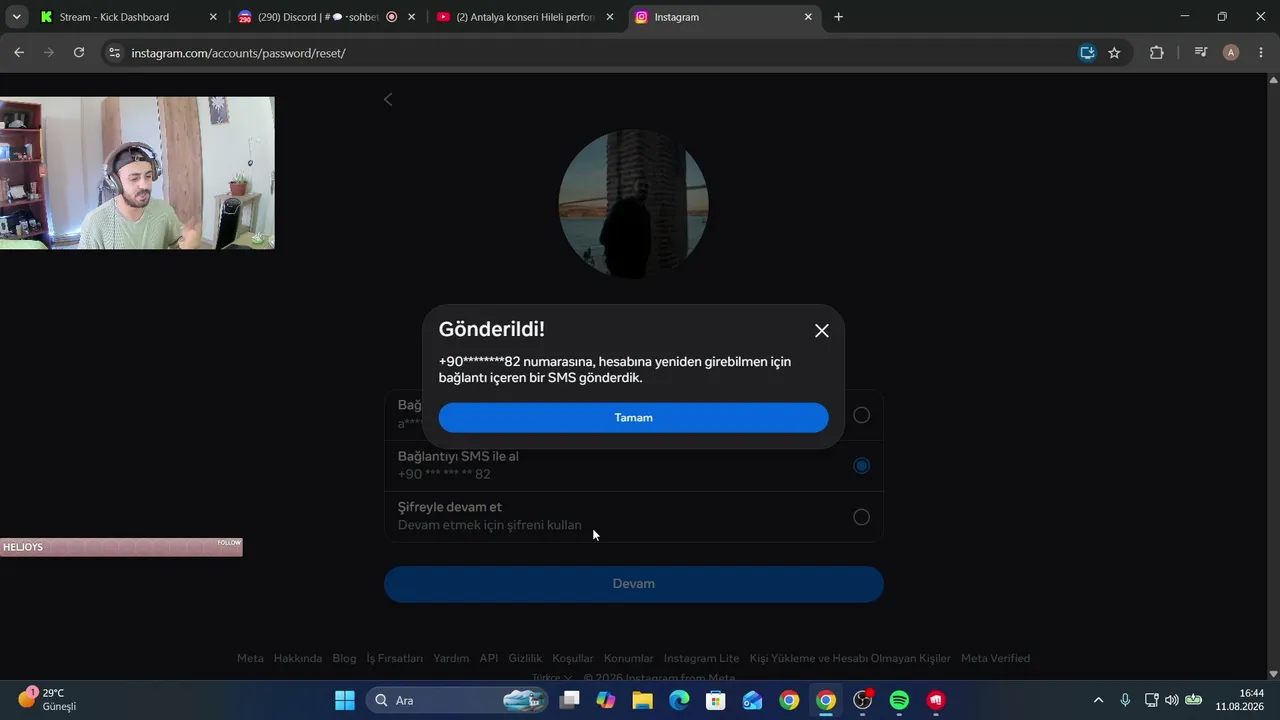Switch to the Stream - Kick Dashboard tab
The image size is (1280, 720).
click(x=128, y=17)
